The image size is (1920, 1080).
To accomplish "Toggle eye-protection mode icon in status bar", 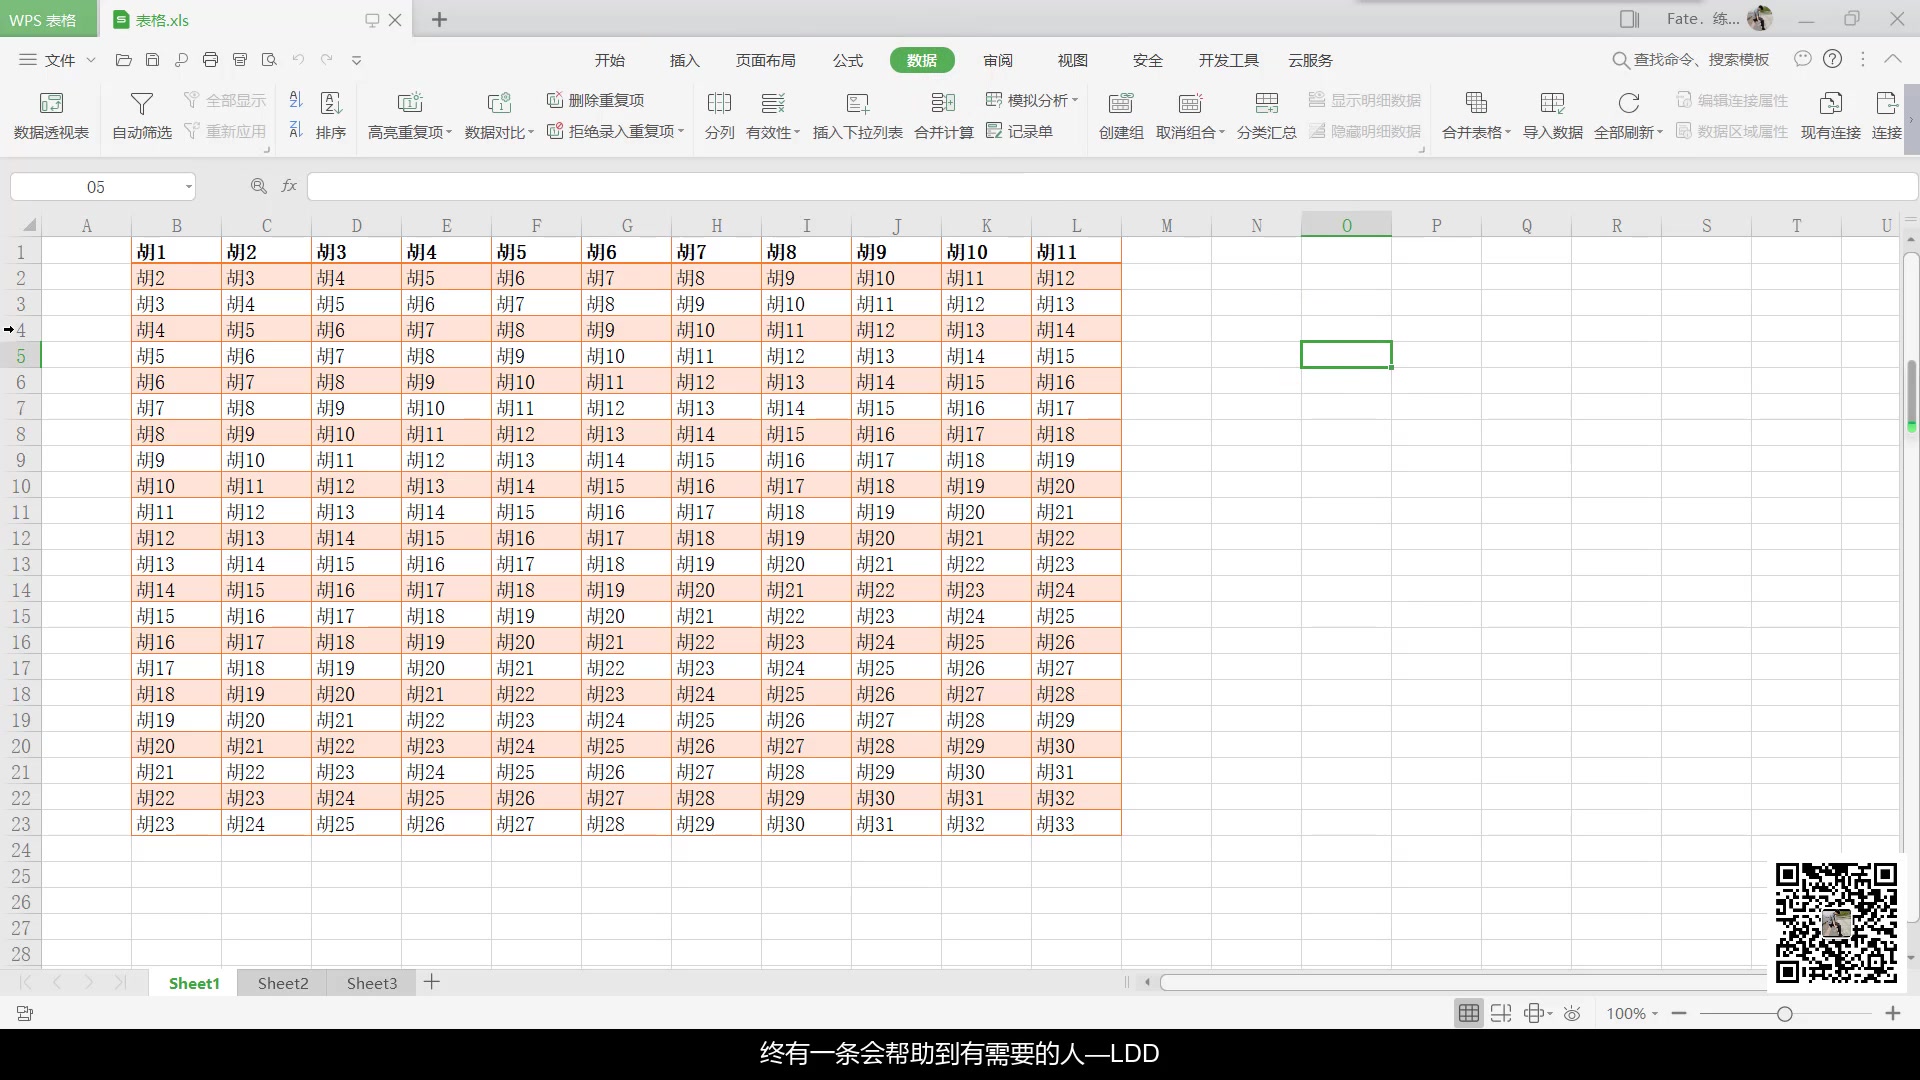I will tap(1572, 1014).
